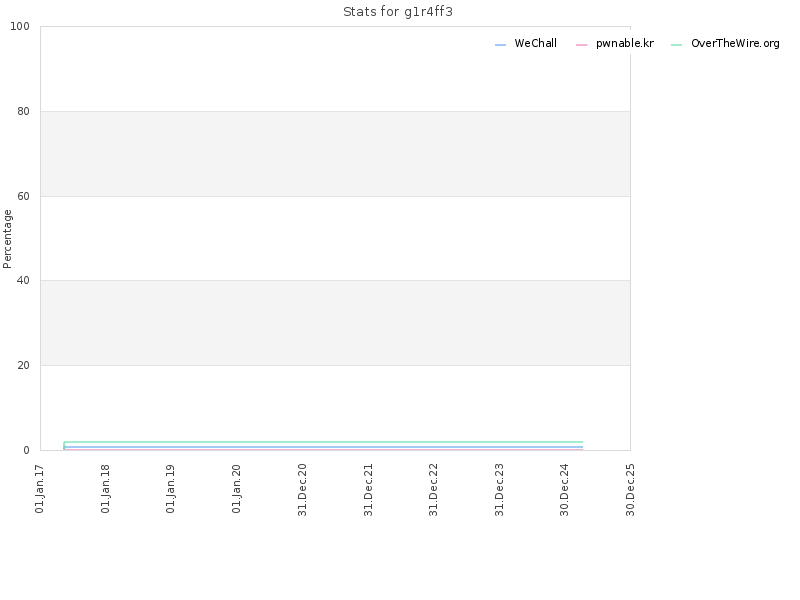Viewport: 800px width, 600px height.
Task: Click the WeChall blue legend swatch
Action: [500, 45]
